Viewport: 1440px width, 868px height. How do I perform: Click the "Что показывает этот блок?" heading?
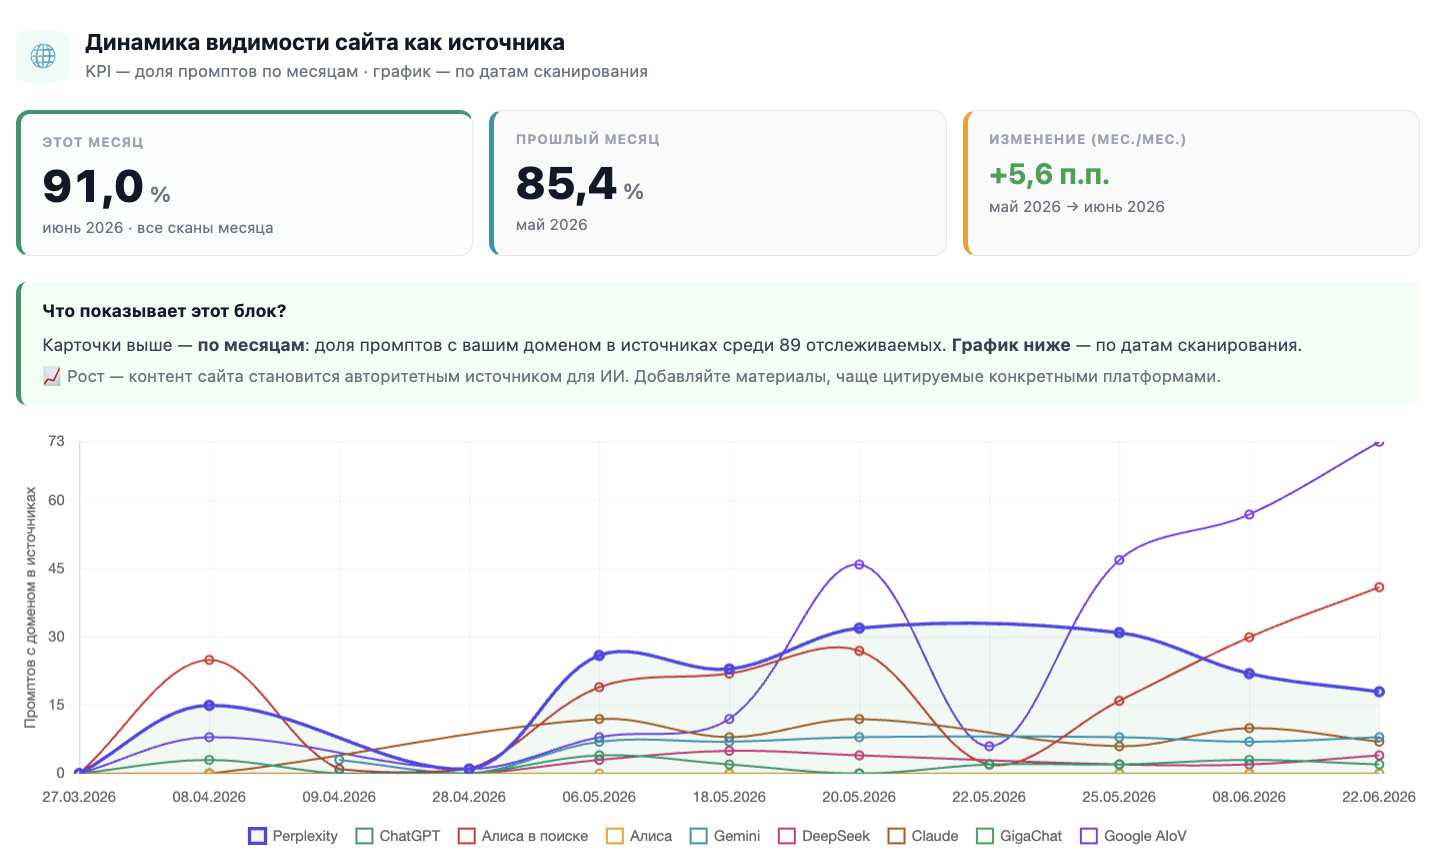pyautogui.click(x=165, y=311)
